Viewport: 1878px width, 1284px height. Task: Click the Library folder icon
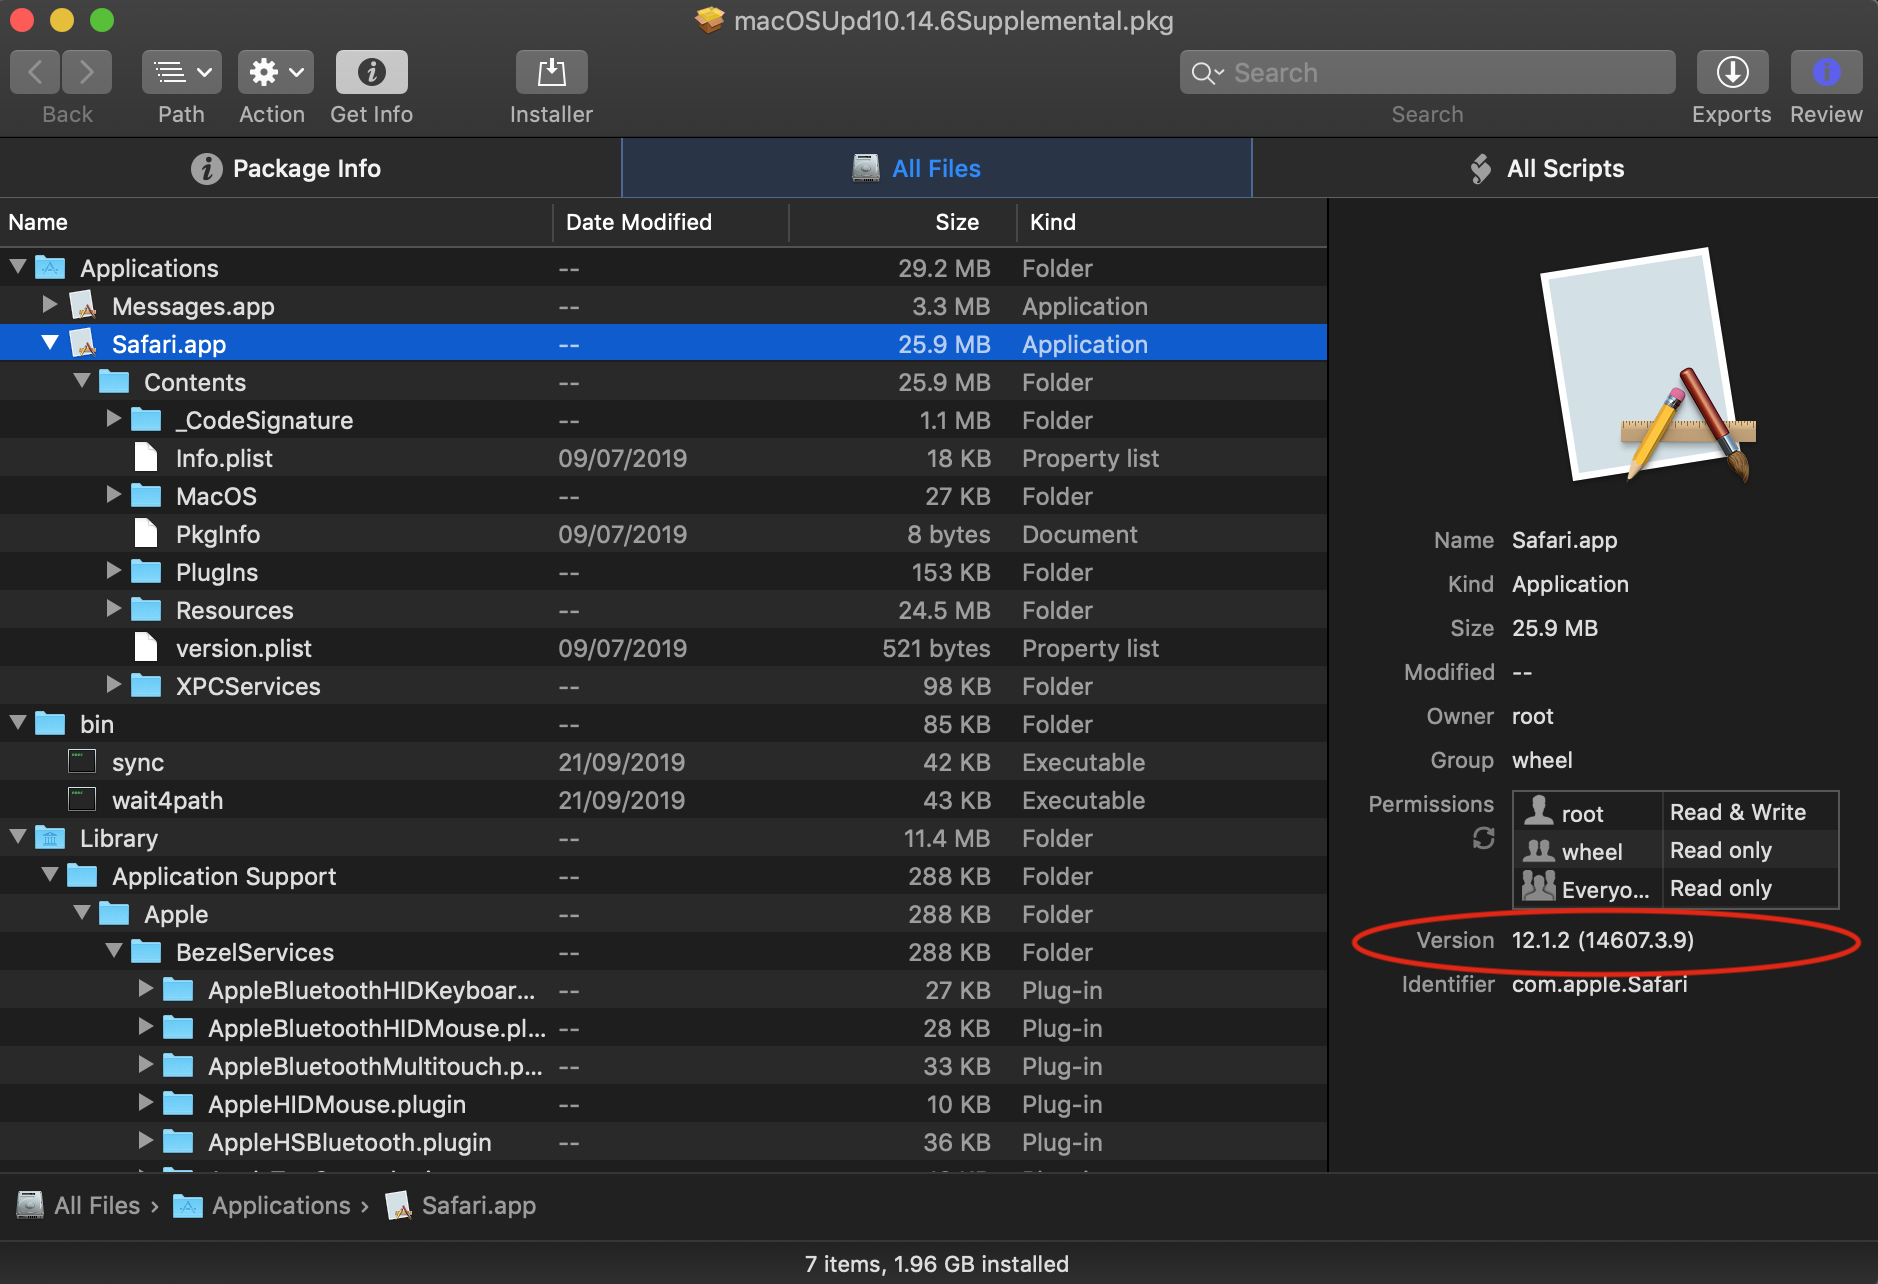[50, 837]
